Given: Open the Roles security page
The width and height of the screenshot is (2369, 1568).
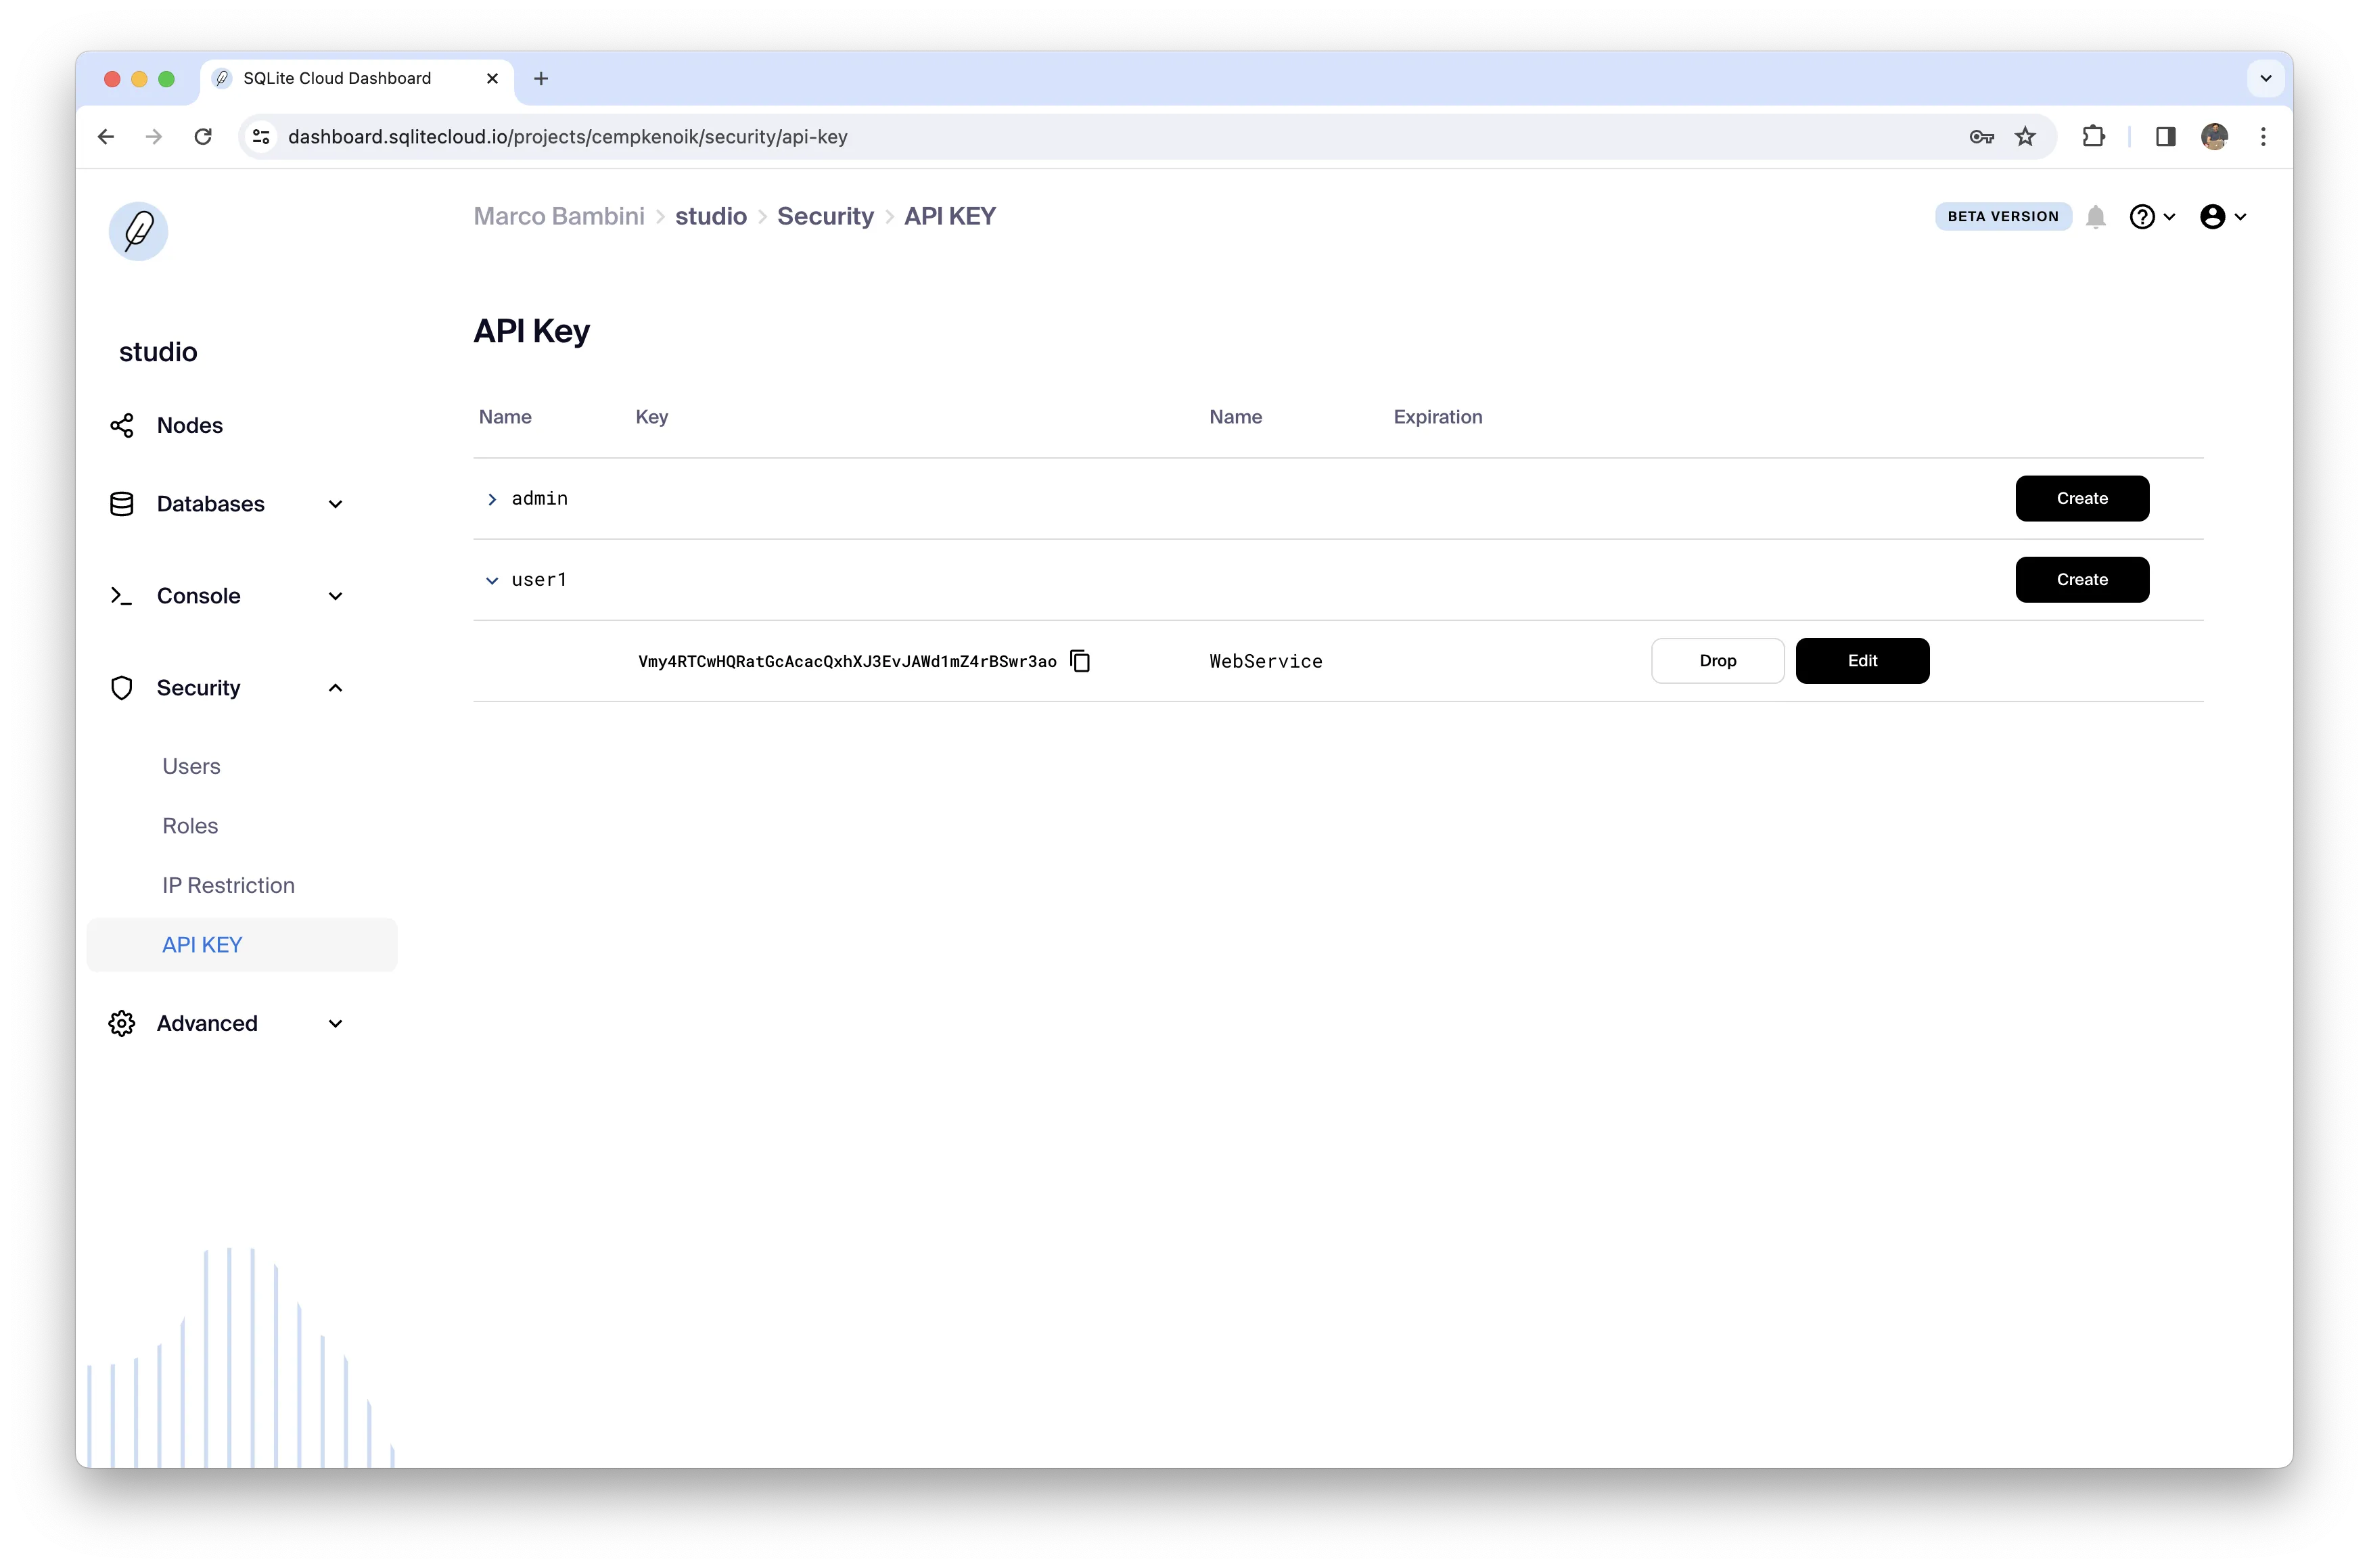Looking at the screenshot, I should click(x=190, y=826).
